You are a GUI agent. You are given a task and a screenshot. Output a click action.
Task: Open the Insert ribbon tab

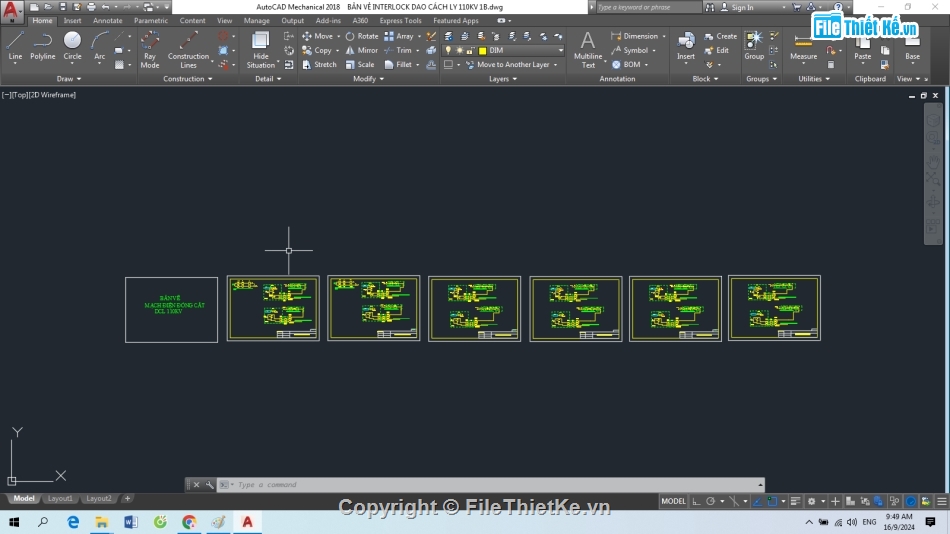[72, 21]
